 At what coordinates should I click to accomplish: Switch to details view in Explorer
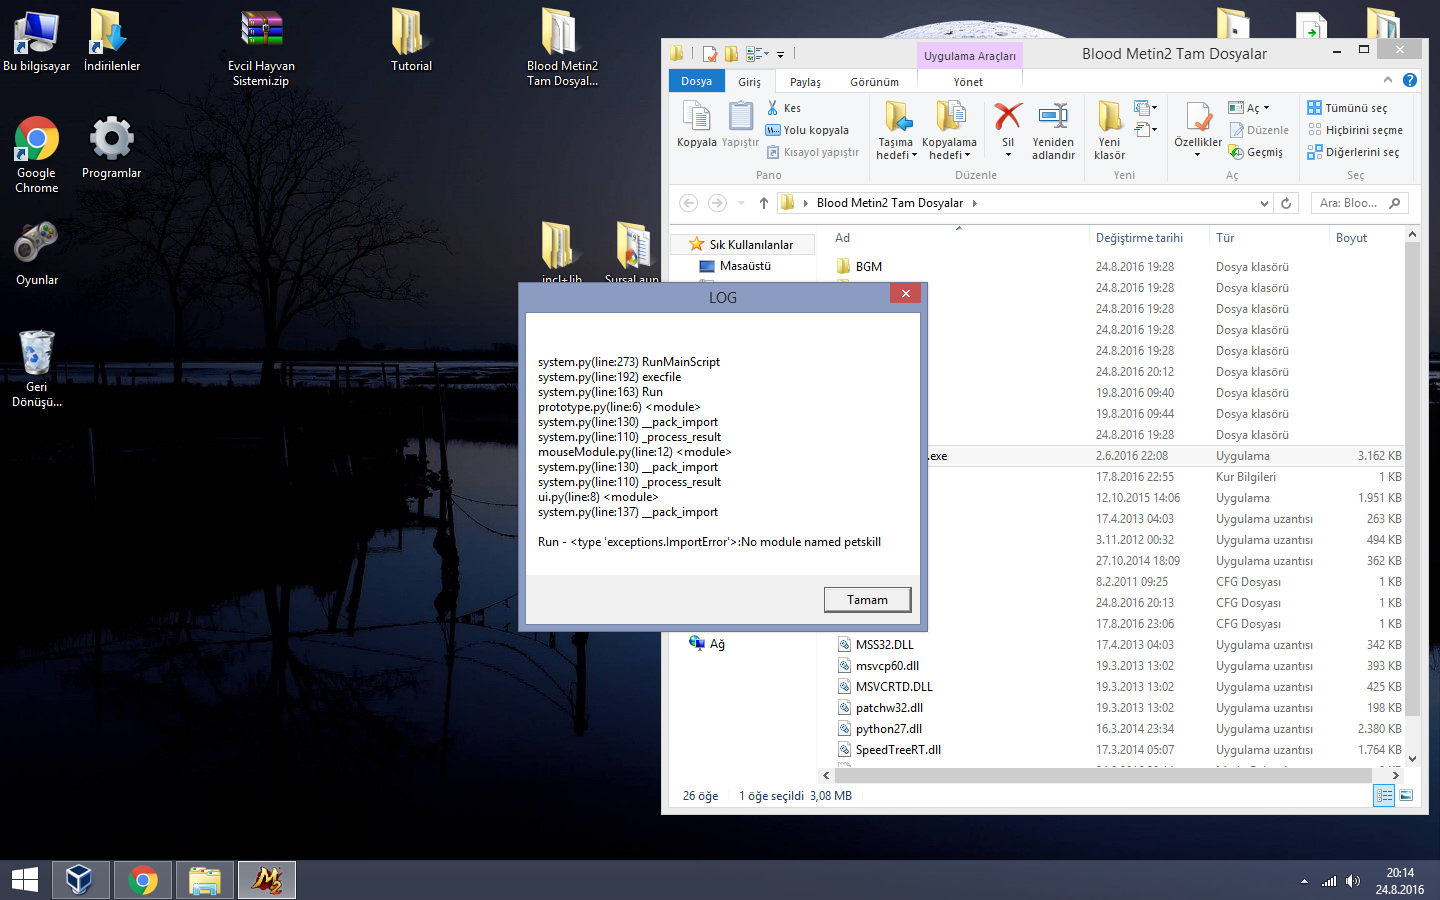(x=1384, y=795)
